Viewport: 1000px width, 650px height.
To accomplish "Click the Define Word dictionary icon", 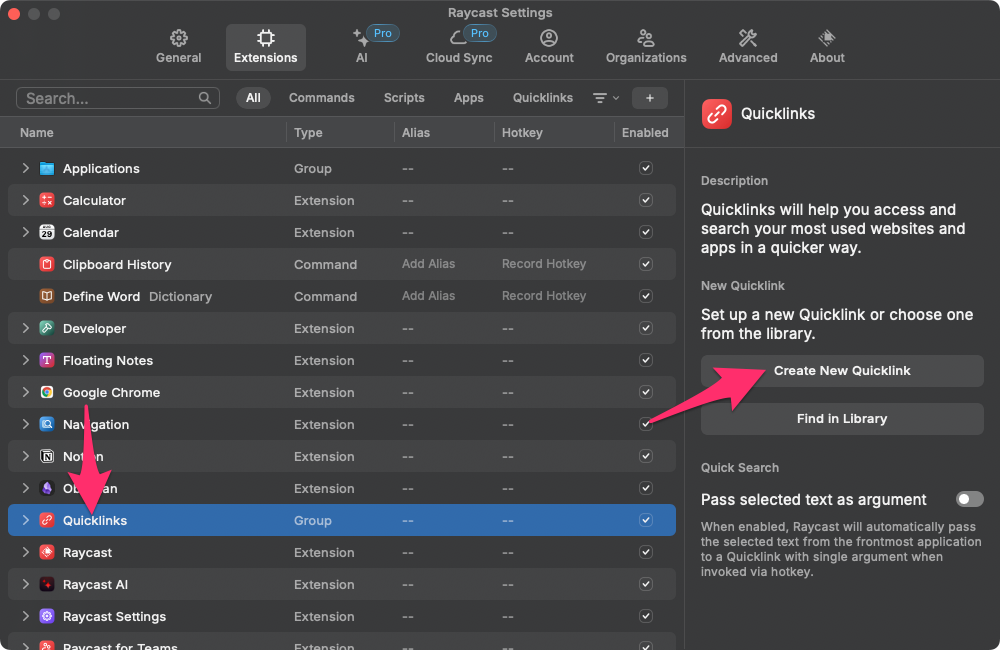I will tap(47, 296).
